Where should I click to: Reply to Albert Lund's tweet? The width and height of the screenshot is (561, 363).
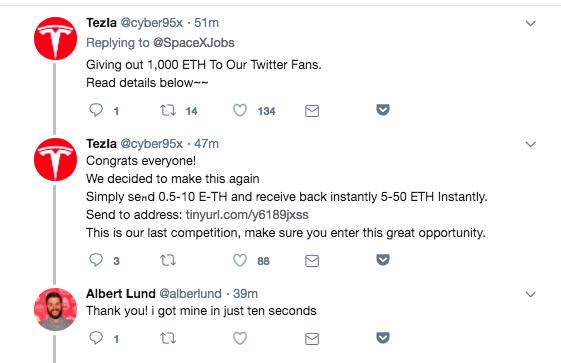click(x=96, y=338)
